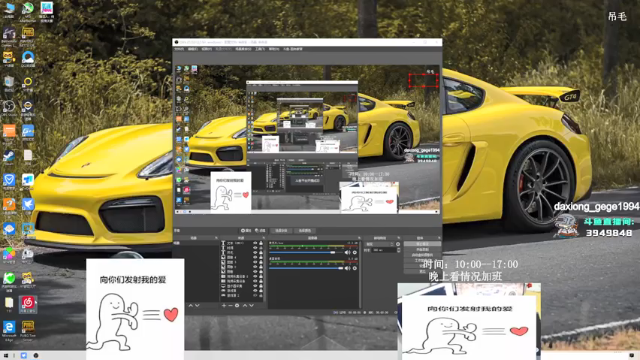Viewport: 640px width, 360px height.
Task: Remove the selected source with the minus icon
Action: click(x=230, y=305)
